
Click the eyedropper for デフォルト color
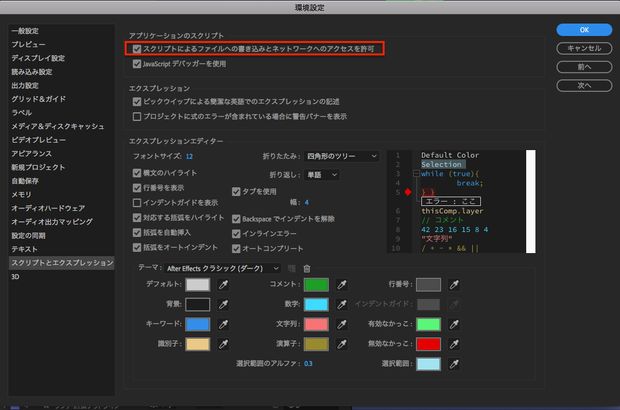[223, 284]
